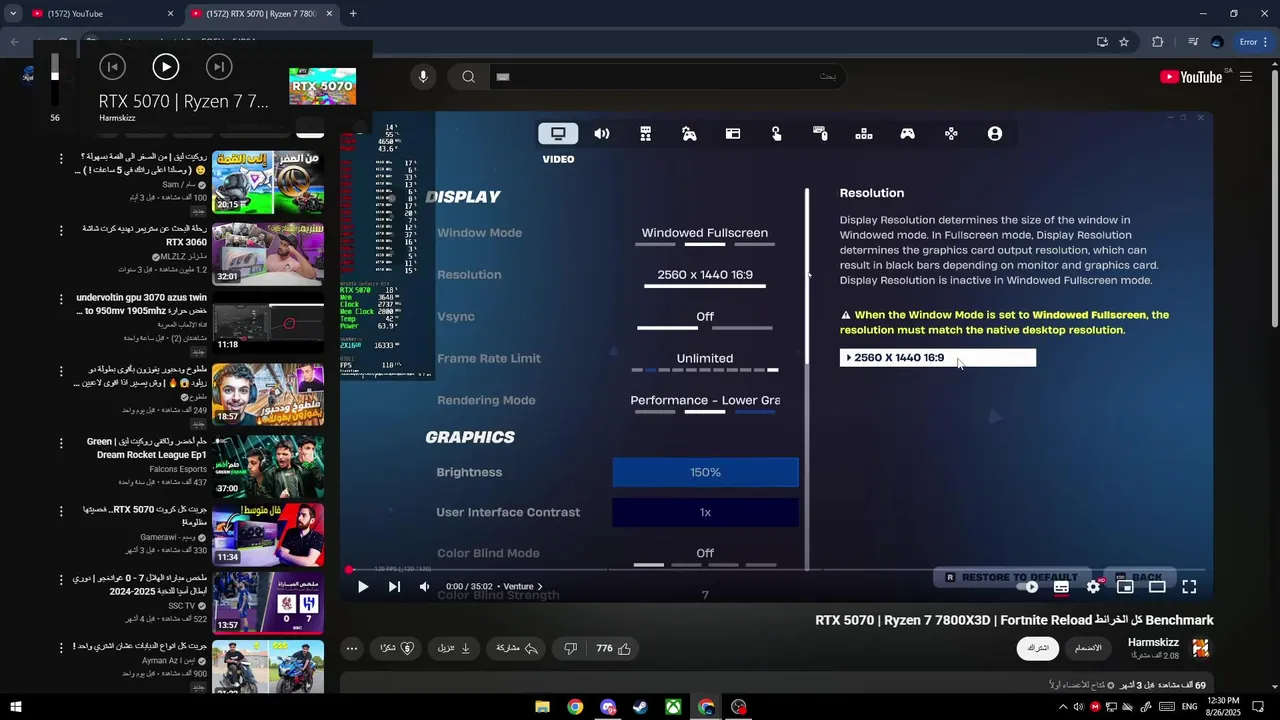Open the video player settings gear
The image size is (1280, 720).
(1093, 587)
